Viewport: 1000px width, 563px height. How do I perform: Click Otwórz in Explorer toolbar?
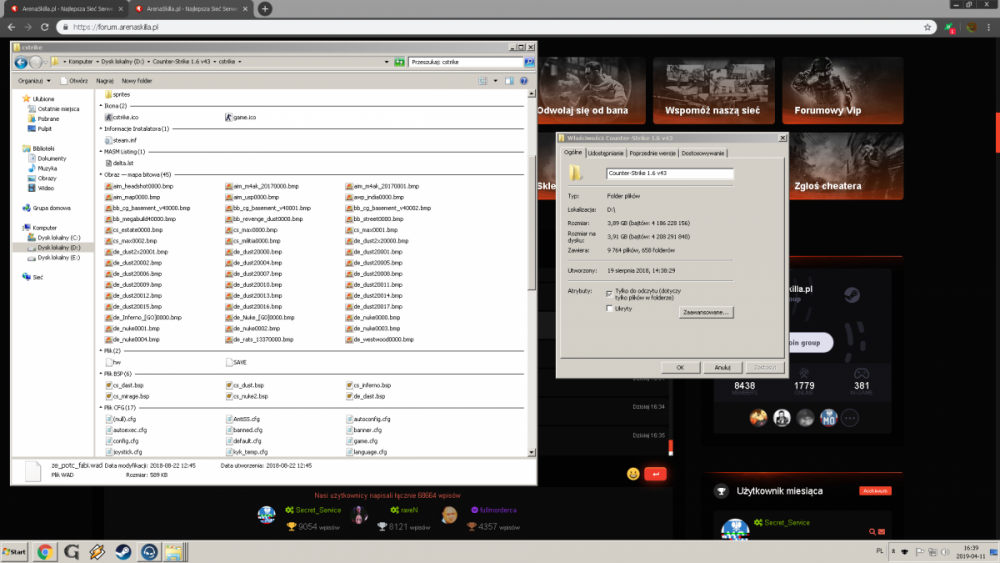coord(75,81)
